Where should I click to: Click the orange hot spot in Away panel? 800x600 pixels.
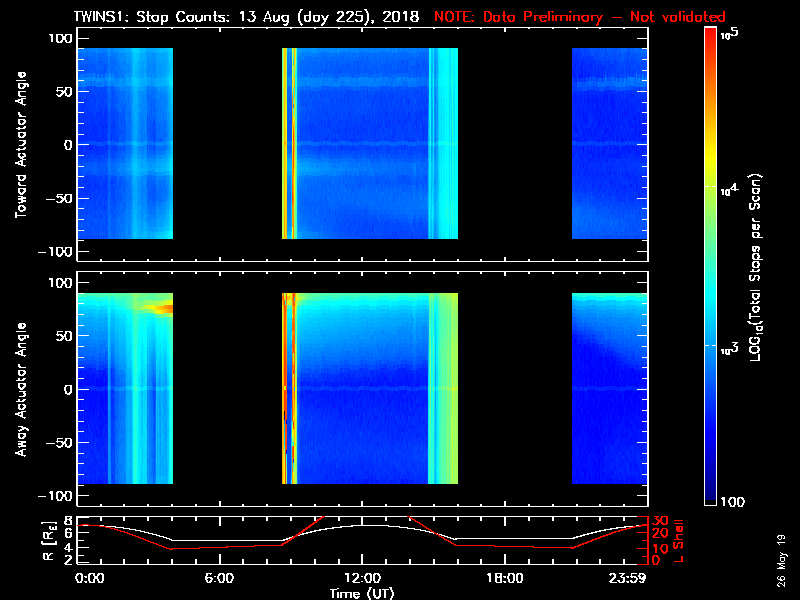point(162,308)
